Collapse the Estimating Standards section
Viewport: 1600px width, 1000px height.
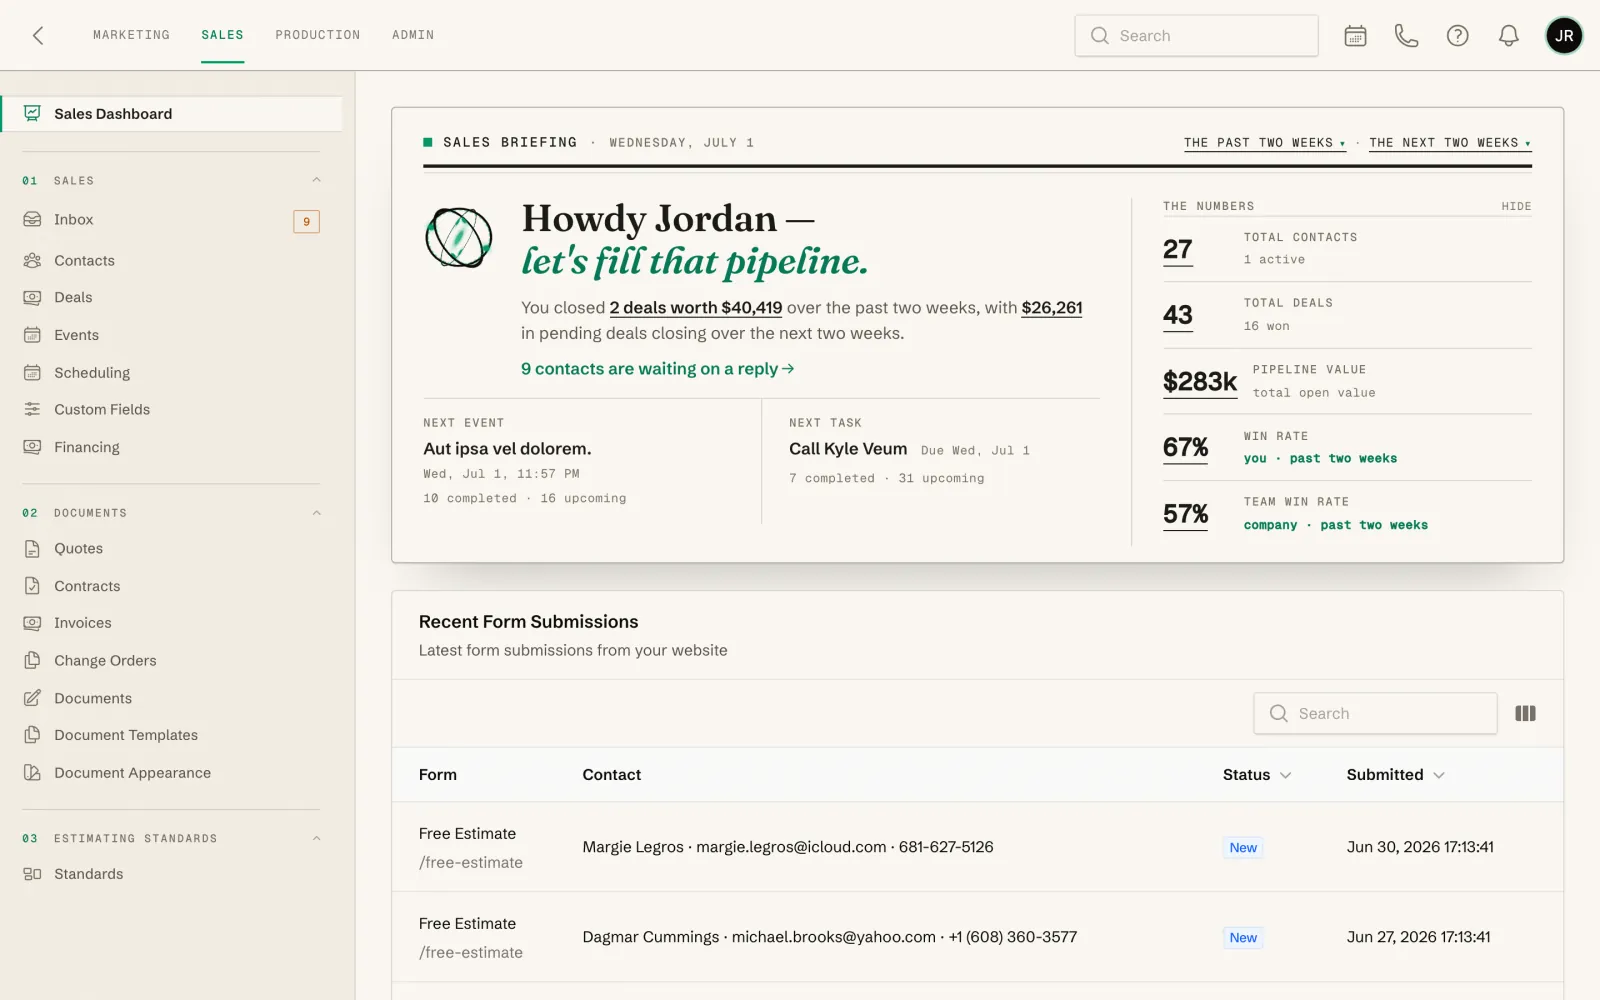[x=316, y=838]
